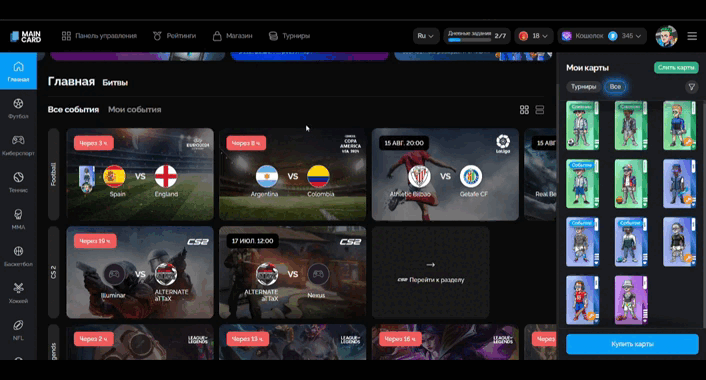Select Хоккей in the sidebar
The height and width of the screenshot is (380, 706).
tap(18, 293)
